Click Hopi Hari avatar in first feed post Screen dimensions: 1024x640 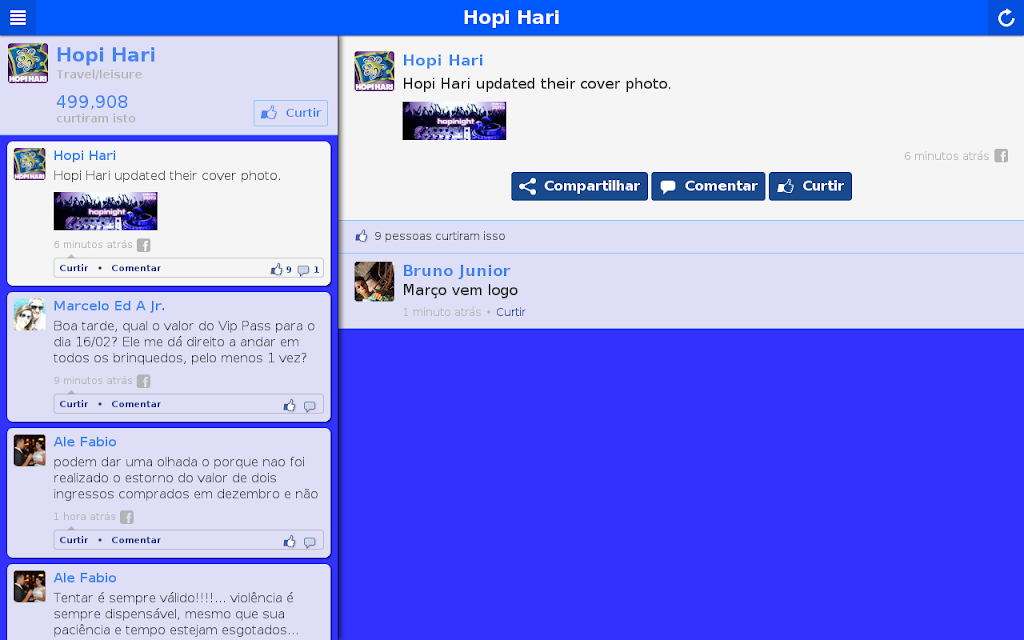tap(29, 164)
